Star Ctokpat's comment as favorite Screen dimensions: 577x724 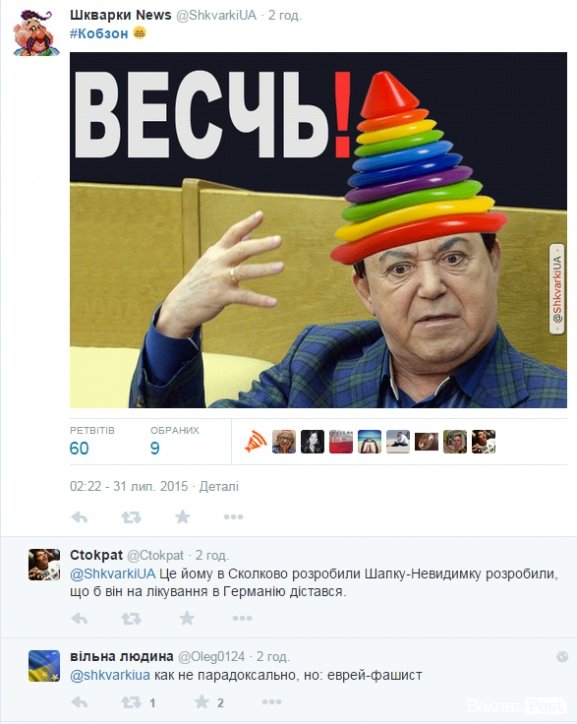click(x=187, y=618)
